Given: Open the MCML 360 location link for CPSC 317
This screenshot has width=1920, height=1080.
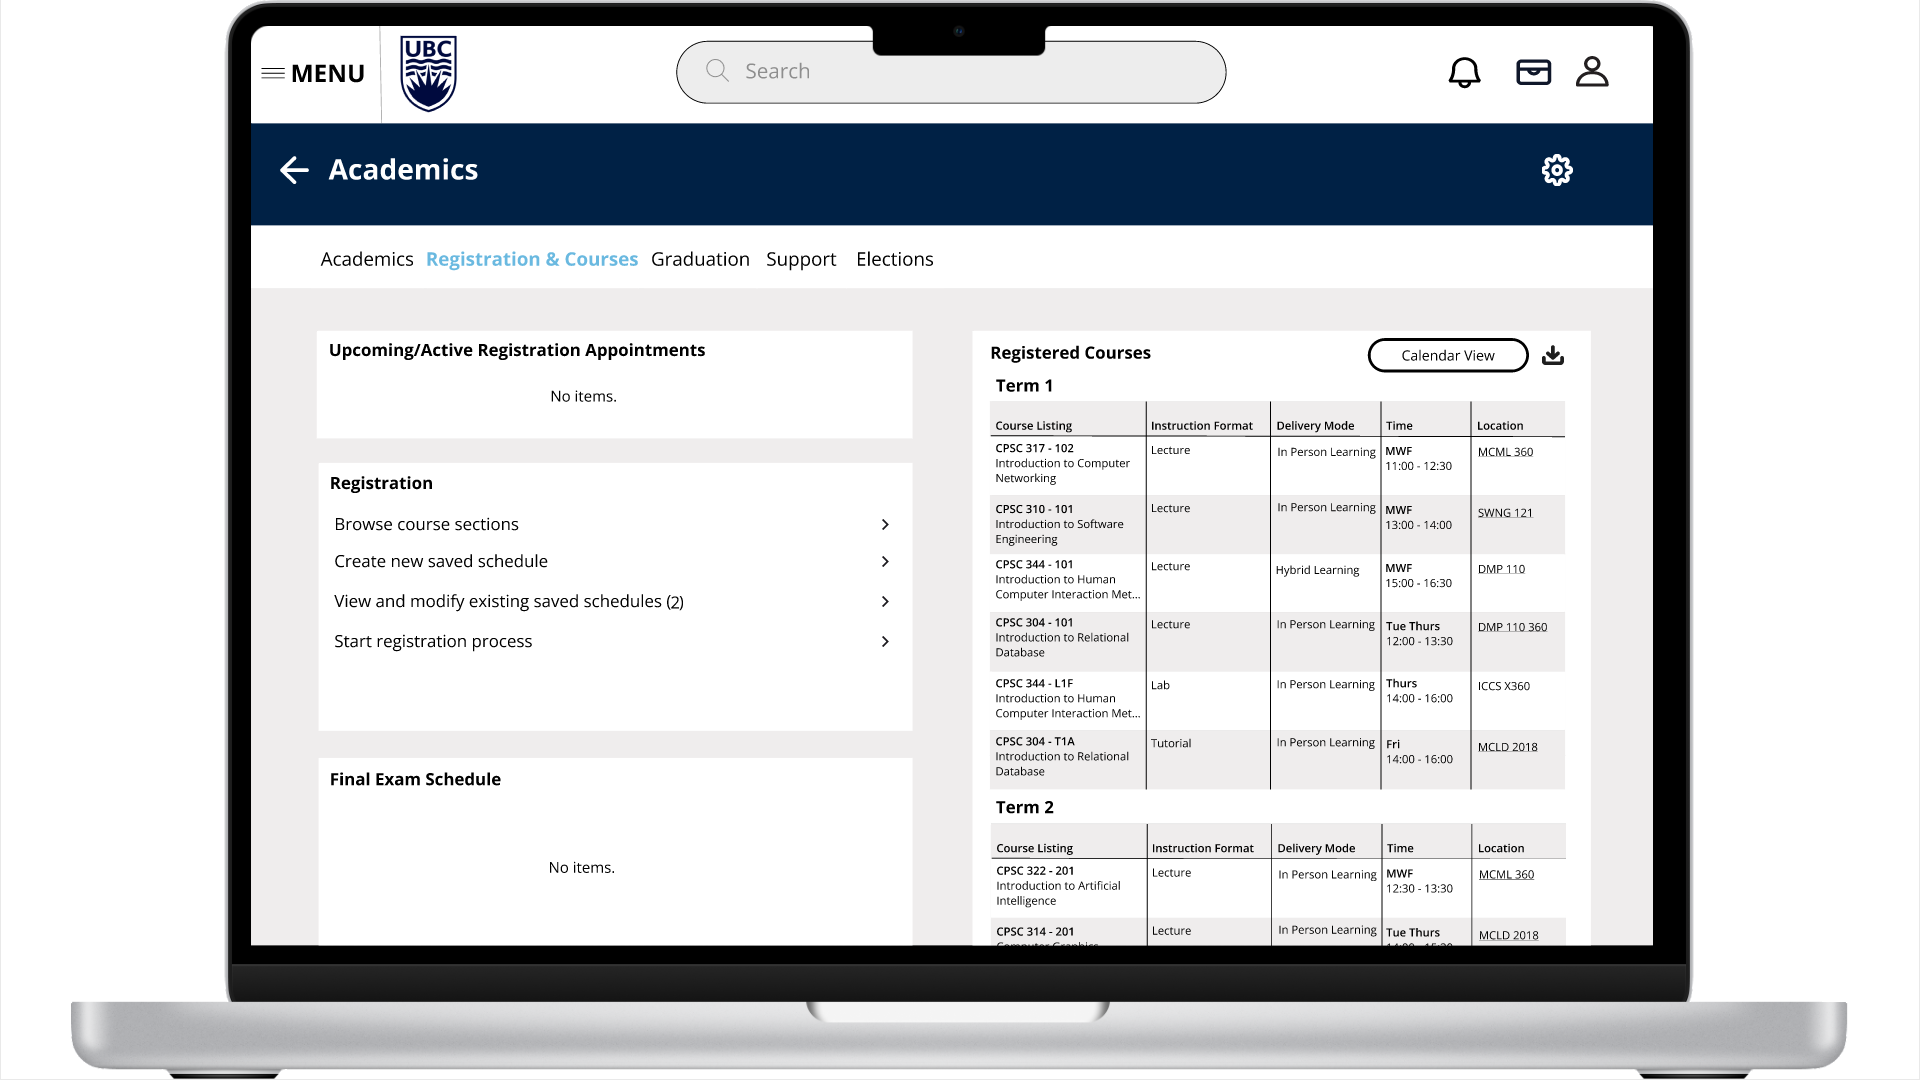Looking at the screenshot, I should [x=1505, y=452].
